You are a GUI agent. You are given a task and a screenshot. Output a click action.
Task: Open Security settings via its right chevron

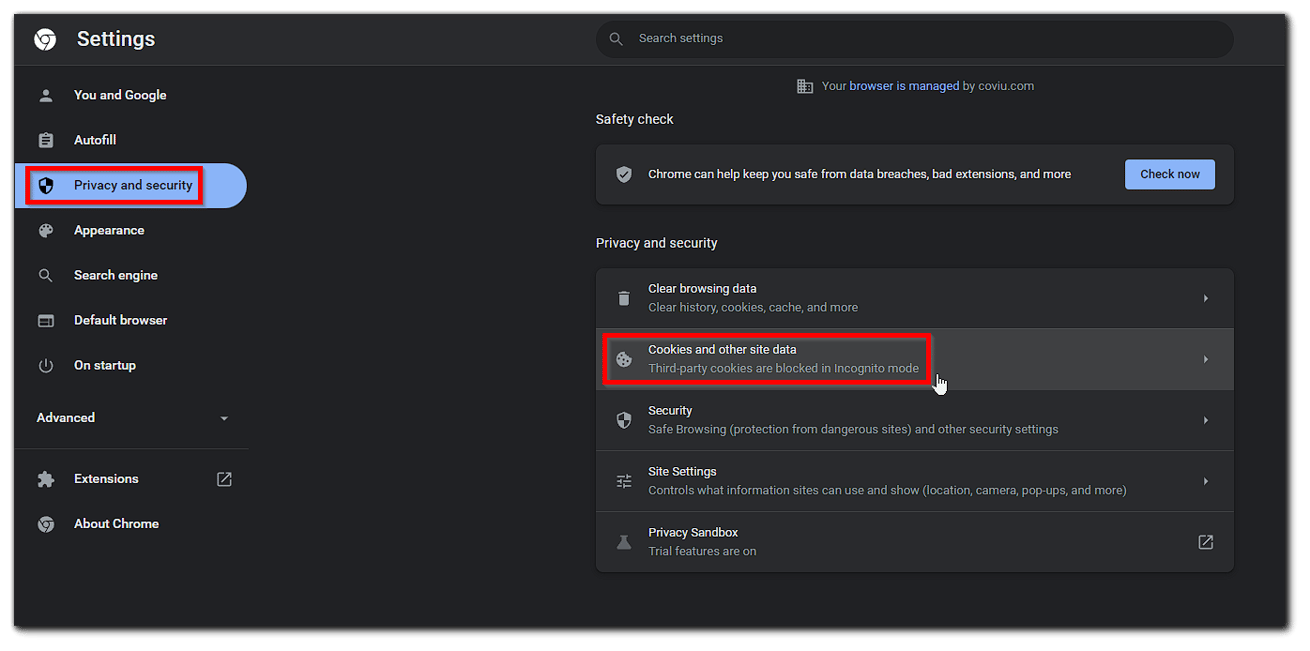click(x=1205, y=420)
